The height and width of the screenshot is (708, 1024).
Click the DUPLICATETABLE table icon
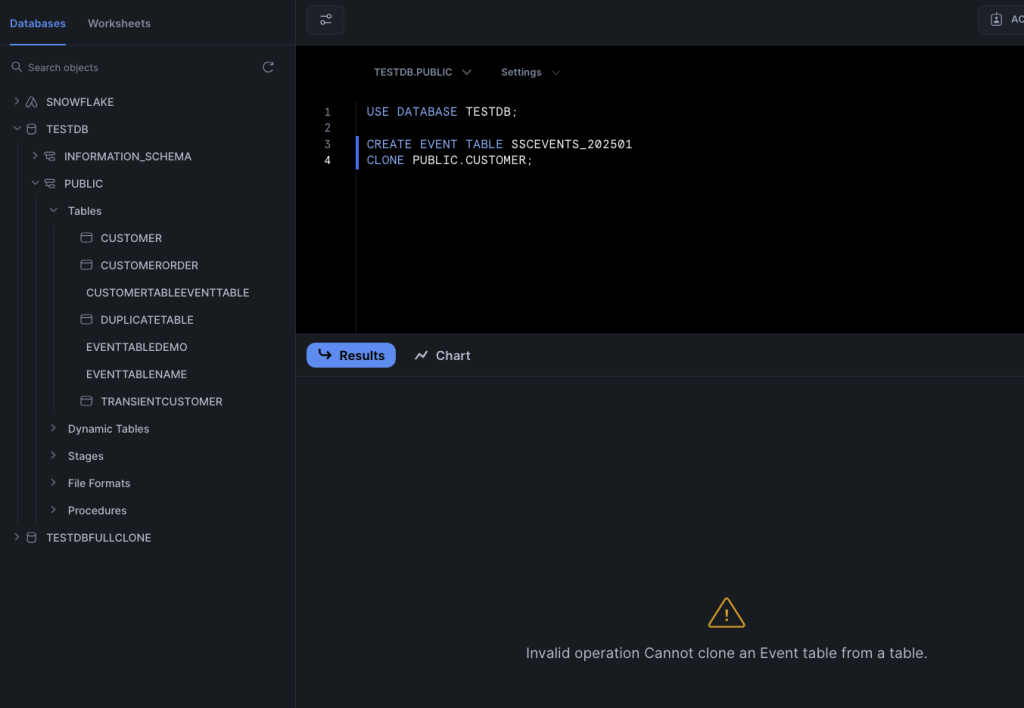point(86,320)
